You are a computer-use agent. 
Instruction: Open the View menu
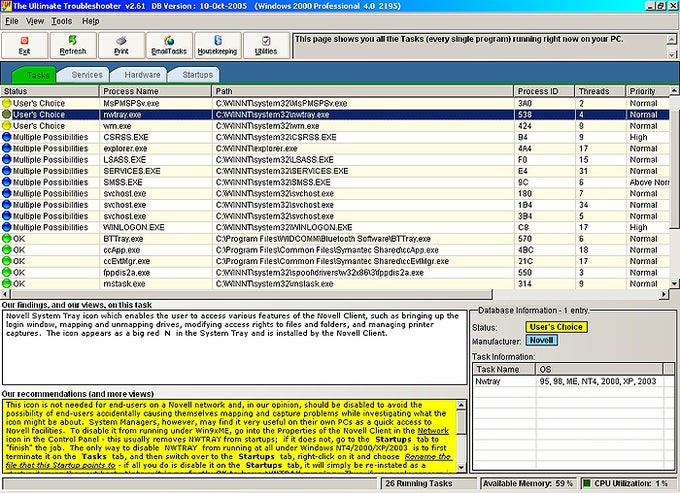point(35,21)
